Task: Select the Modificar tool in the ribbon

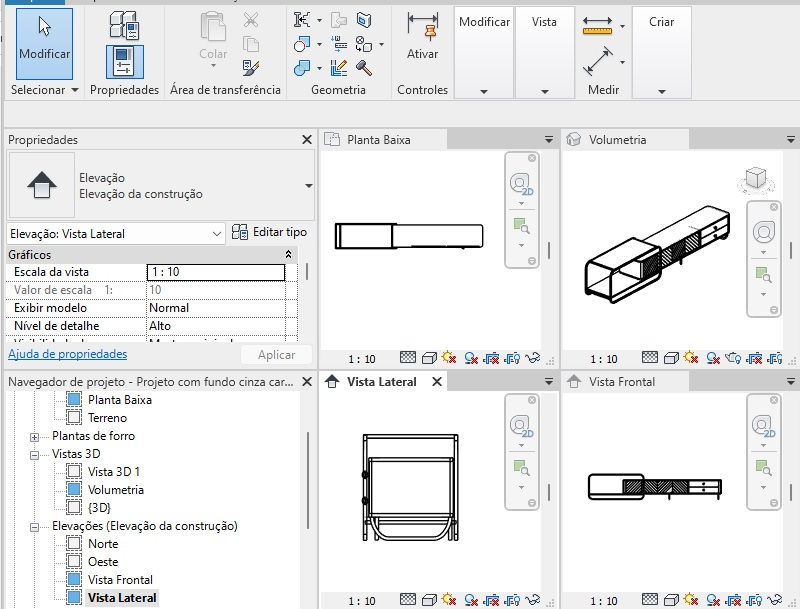Action: click(43, 45)
